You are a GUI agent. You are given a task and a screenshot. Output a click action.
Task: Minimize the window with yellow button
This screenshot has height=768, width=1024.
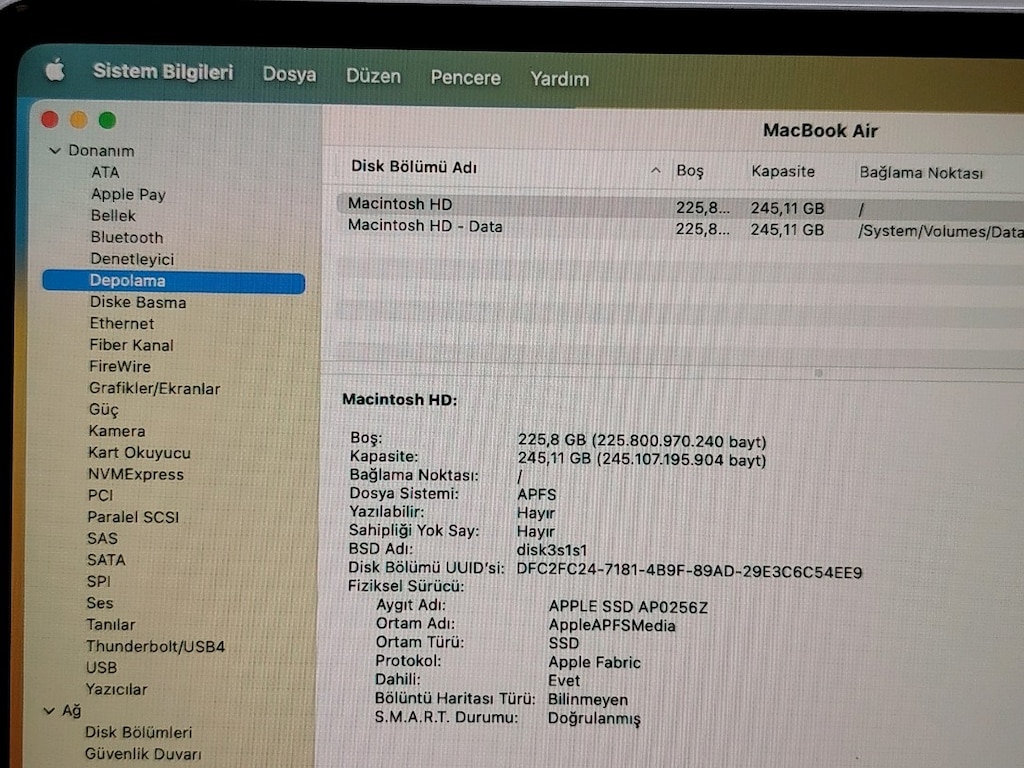78,120
